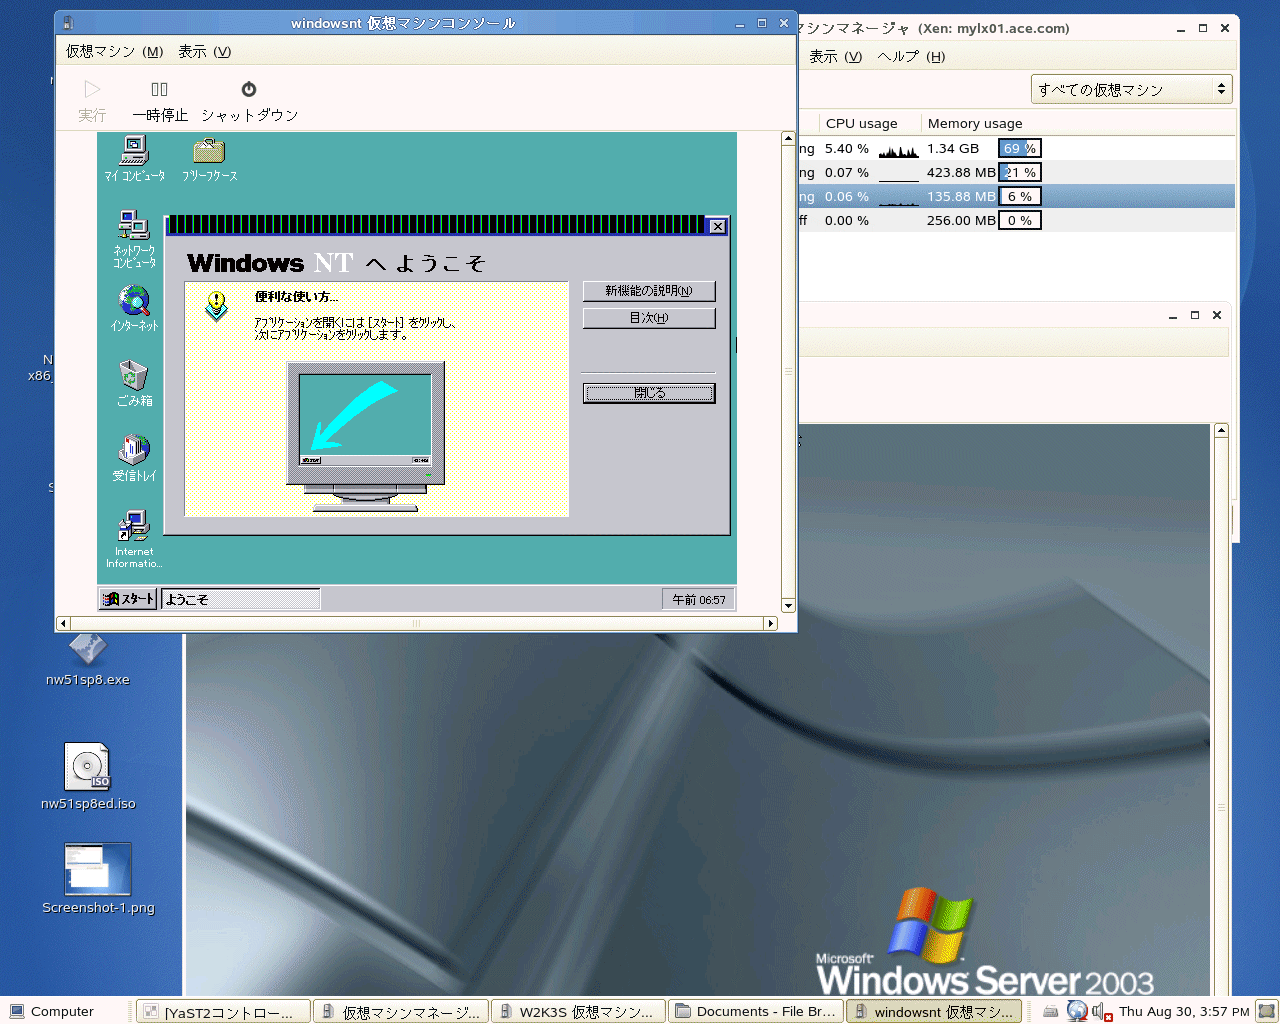The image size is (1280, 1024).
Task: Open the 仮想マシン menu in console window
Action: tap(114, 52)
